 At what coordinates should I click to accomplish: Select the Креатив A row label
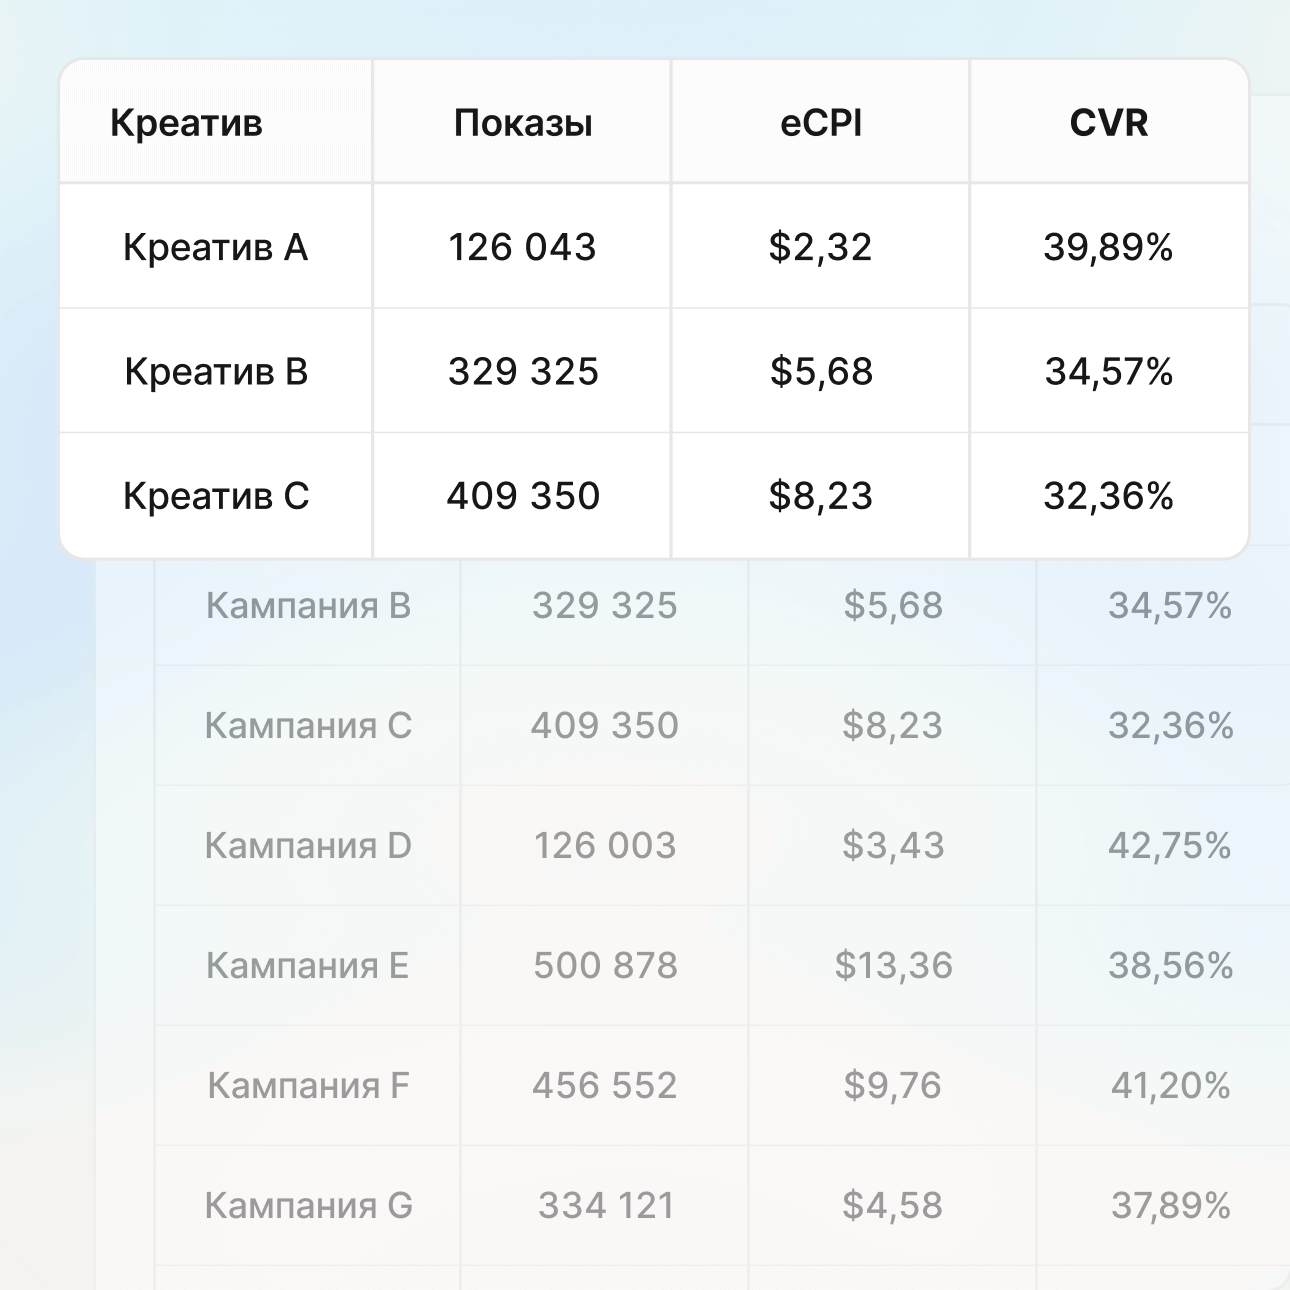(x=215, y=247)
